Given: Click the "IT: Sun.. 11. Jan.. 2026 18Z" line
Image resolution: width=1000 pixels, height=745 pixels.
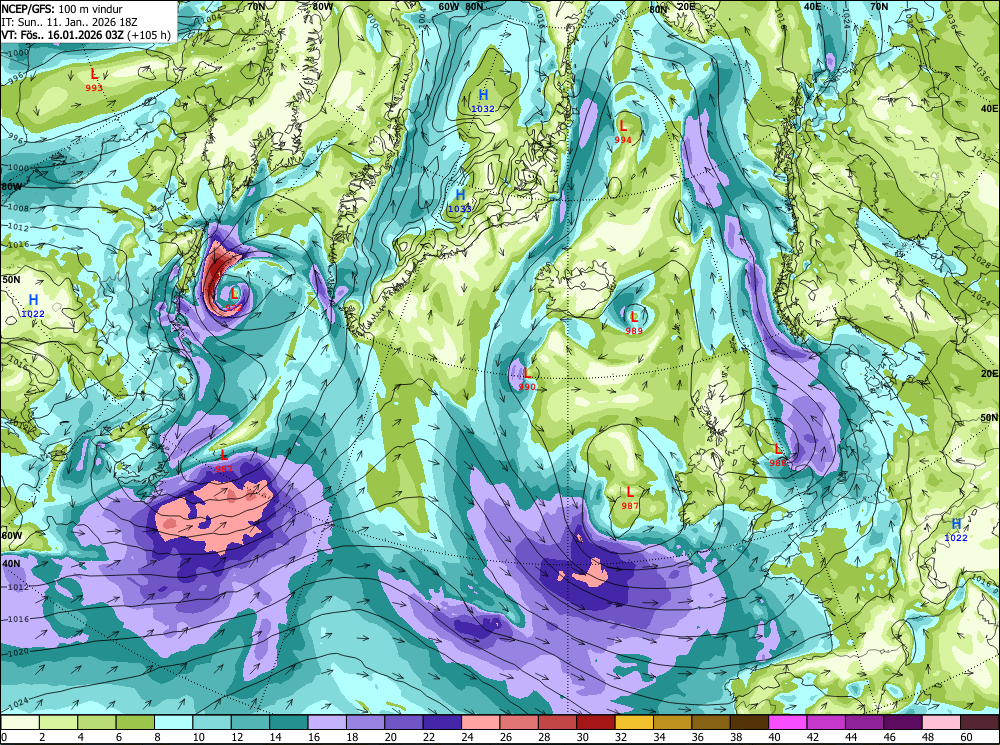Looking at the screenshot, I should pos(70,22).
